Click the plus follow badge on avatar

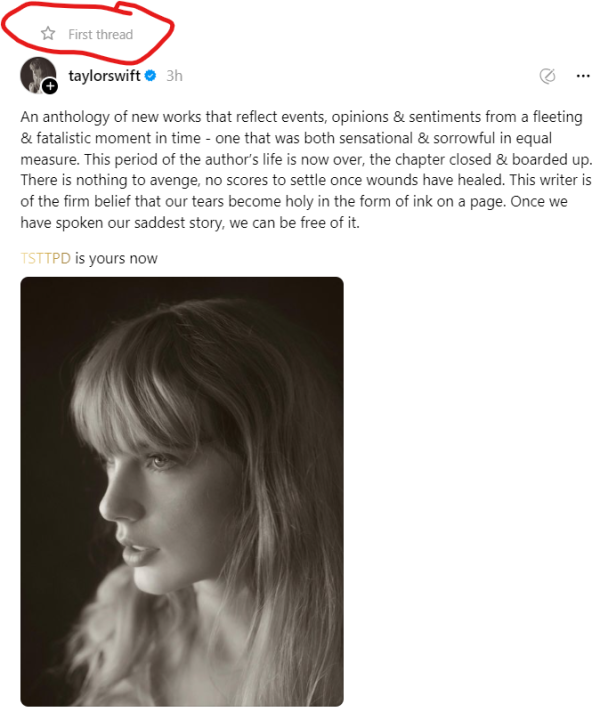pos(50,87)
